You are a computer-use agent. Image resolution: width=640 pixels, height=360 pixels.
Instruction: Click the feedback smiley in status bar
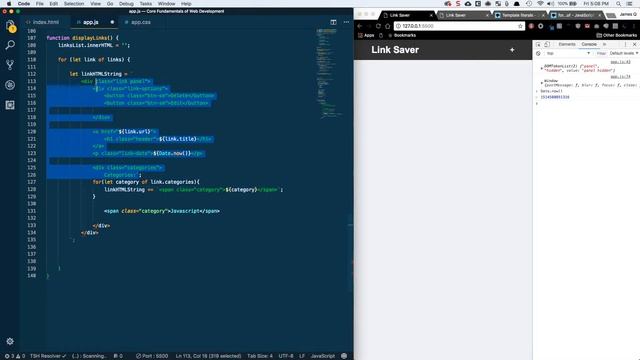344,356
